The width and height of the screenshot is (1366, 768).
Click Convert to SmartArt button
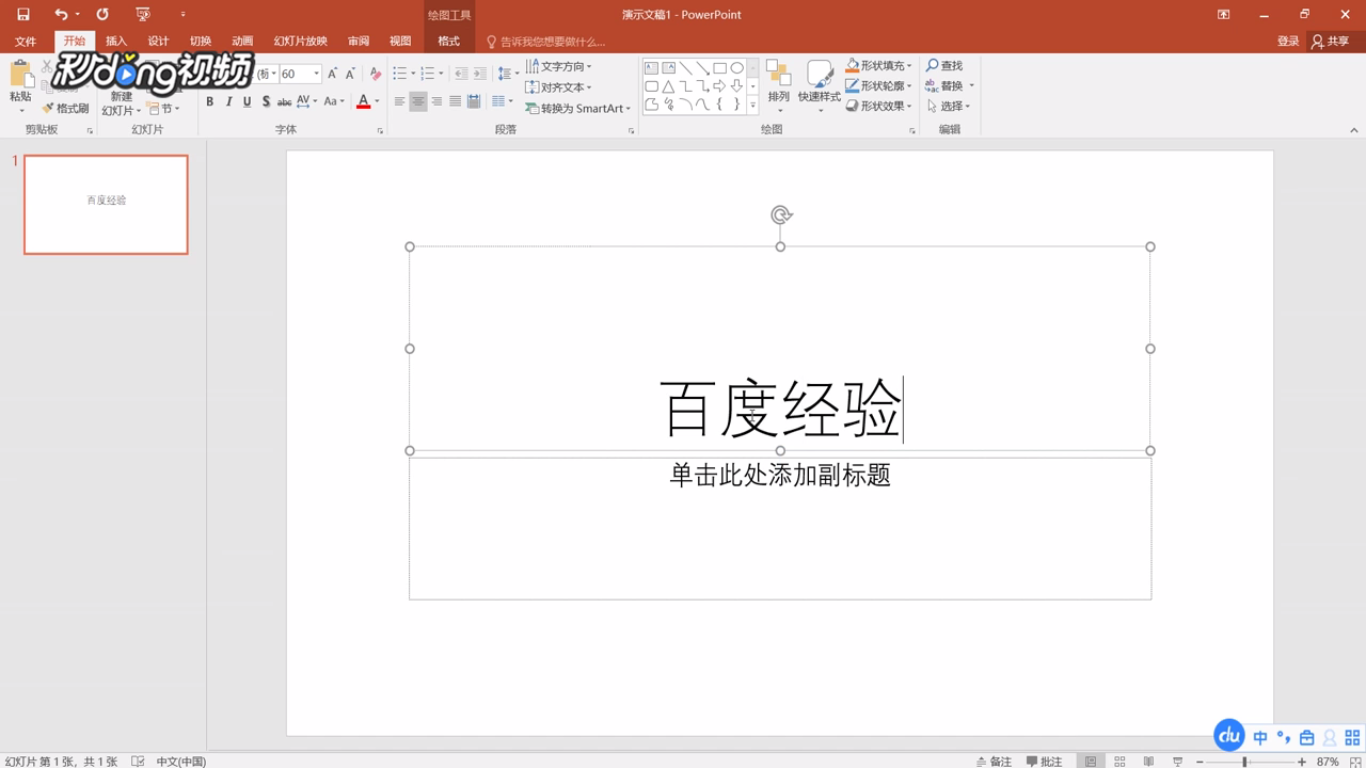[578, 108]
